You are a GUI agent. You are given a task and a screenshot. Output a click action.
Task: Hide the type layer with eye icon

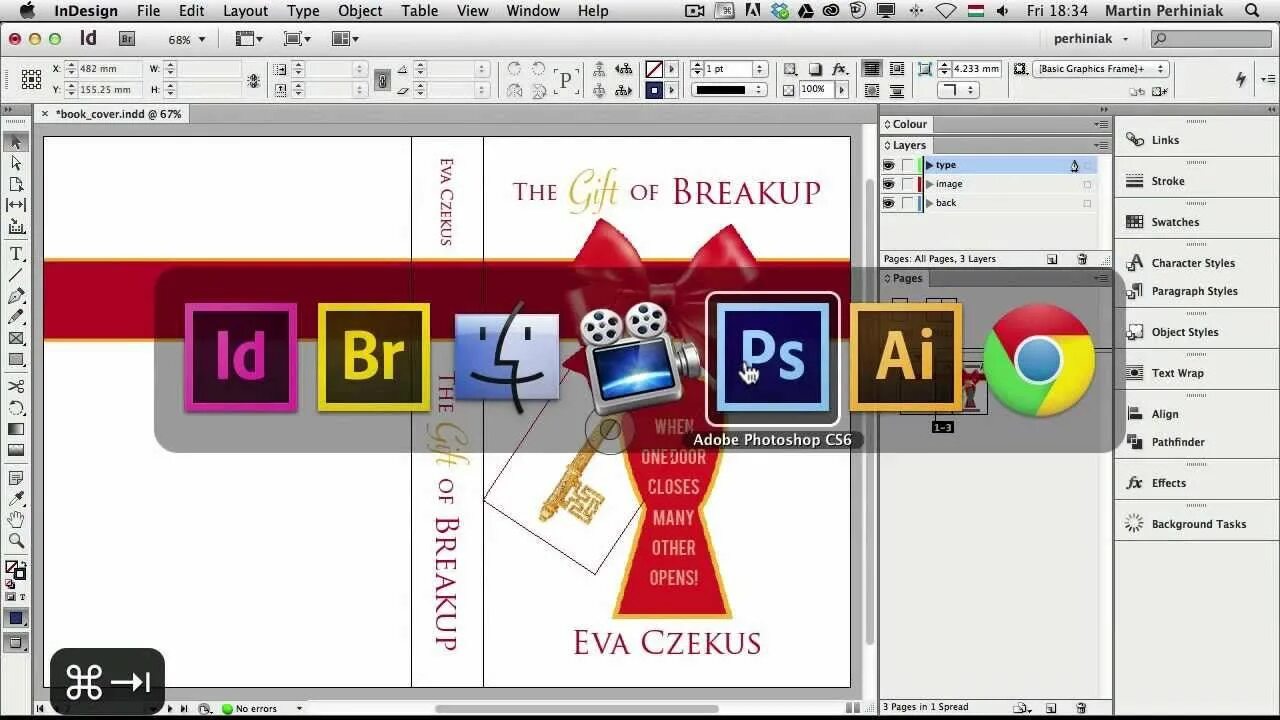[x=888, y=165]
